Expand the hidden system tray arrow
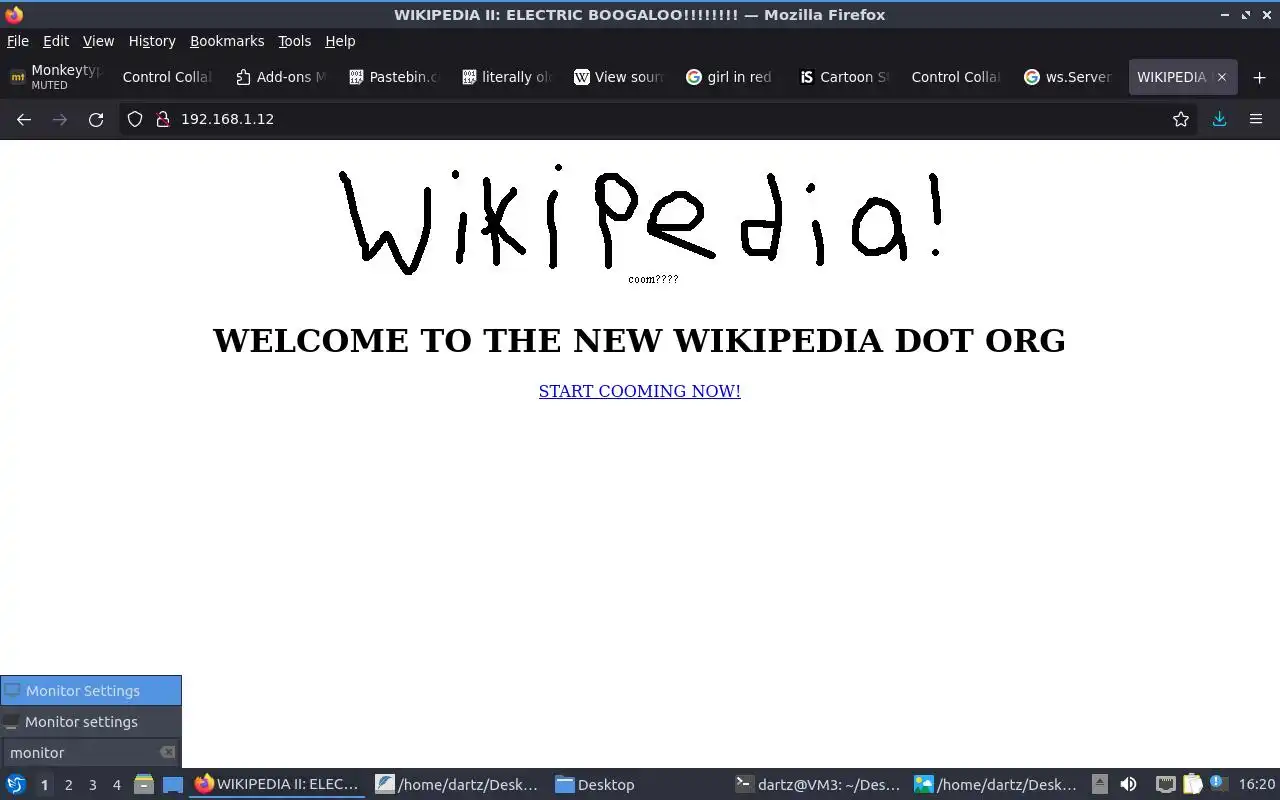Screen dimensions: 1280x800 1099,785
